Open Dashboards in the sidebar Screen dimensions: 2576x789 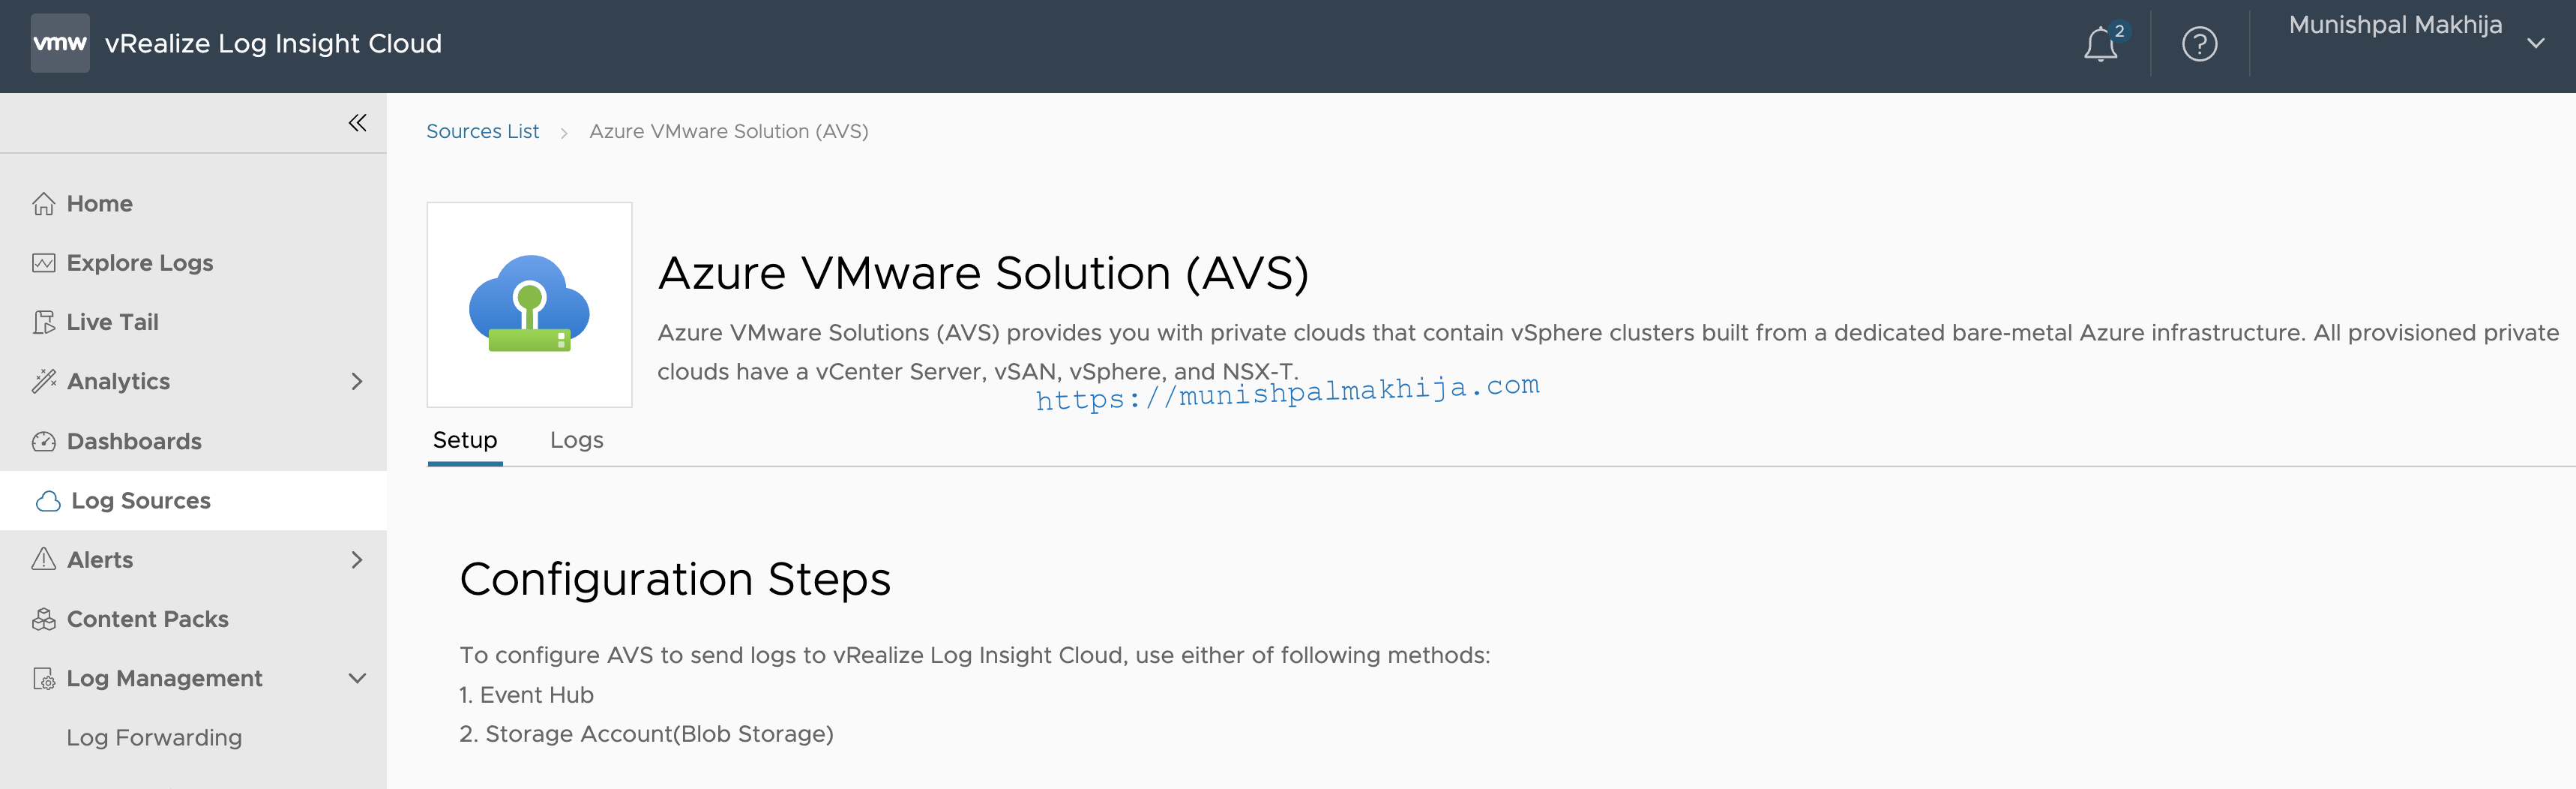pos(134,441)
